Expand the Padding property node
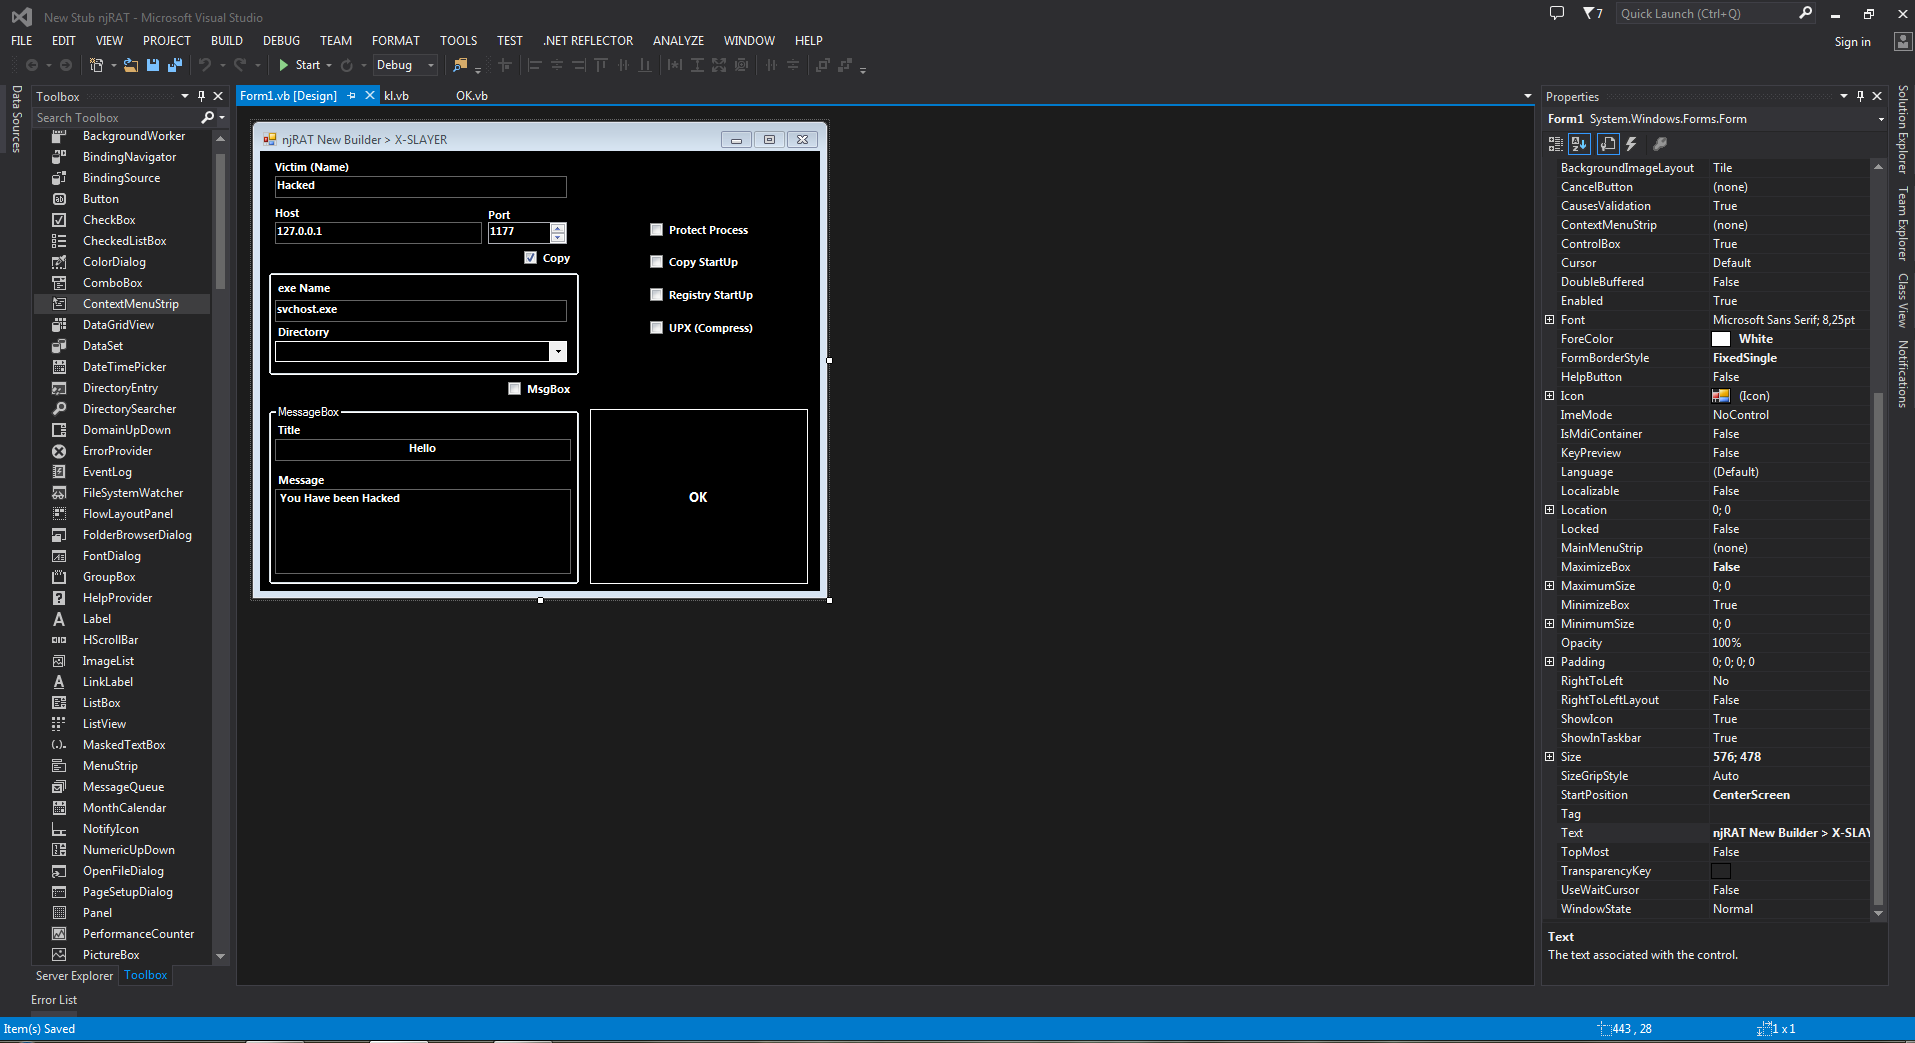1915x1043 pixels. [x=1550, y=662]
